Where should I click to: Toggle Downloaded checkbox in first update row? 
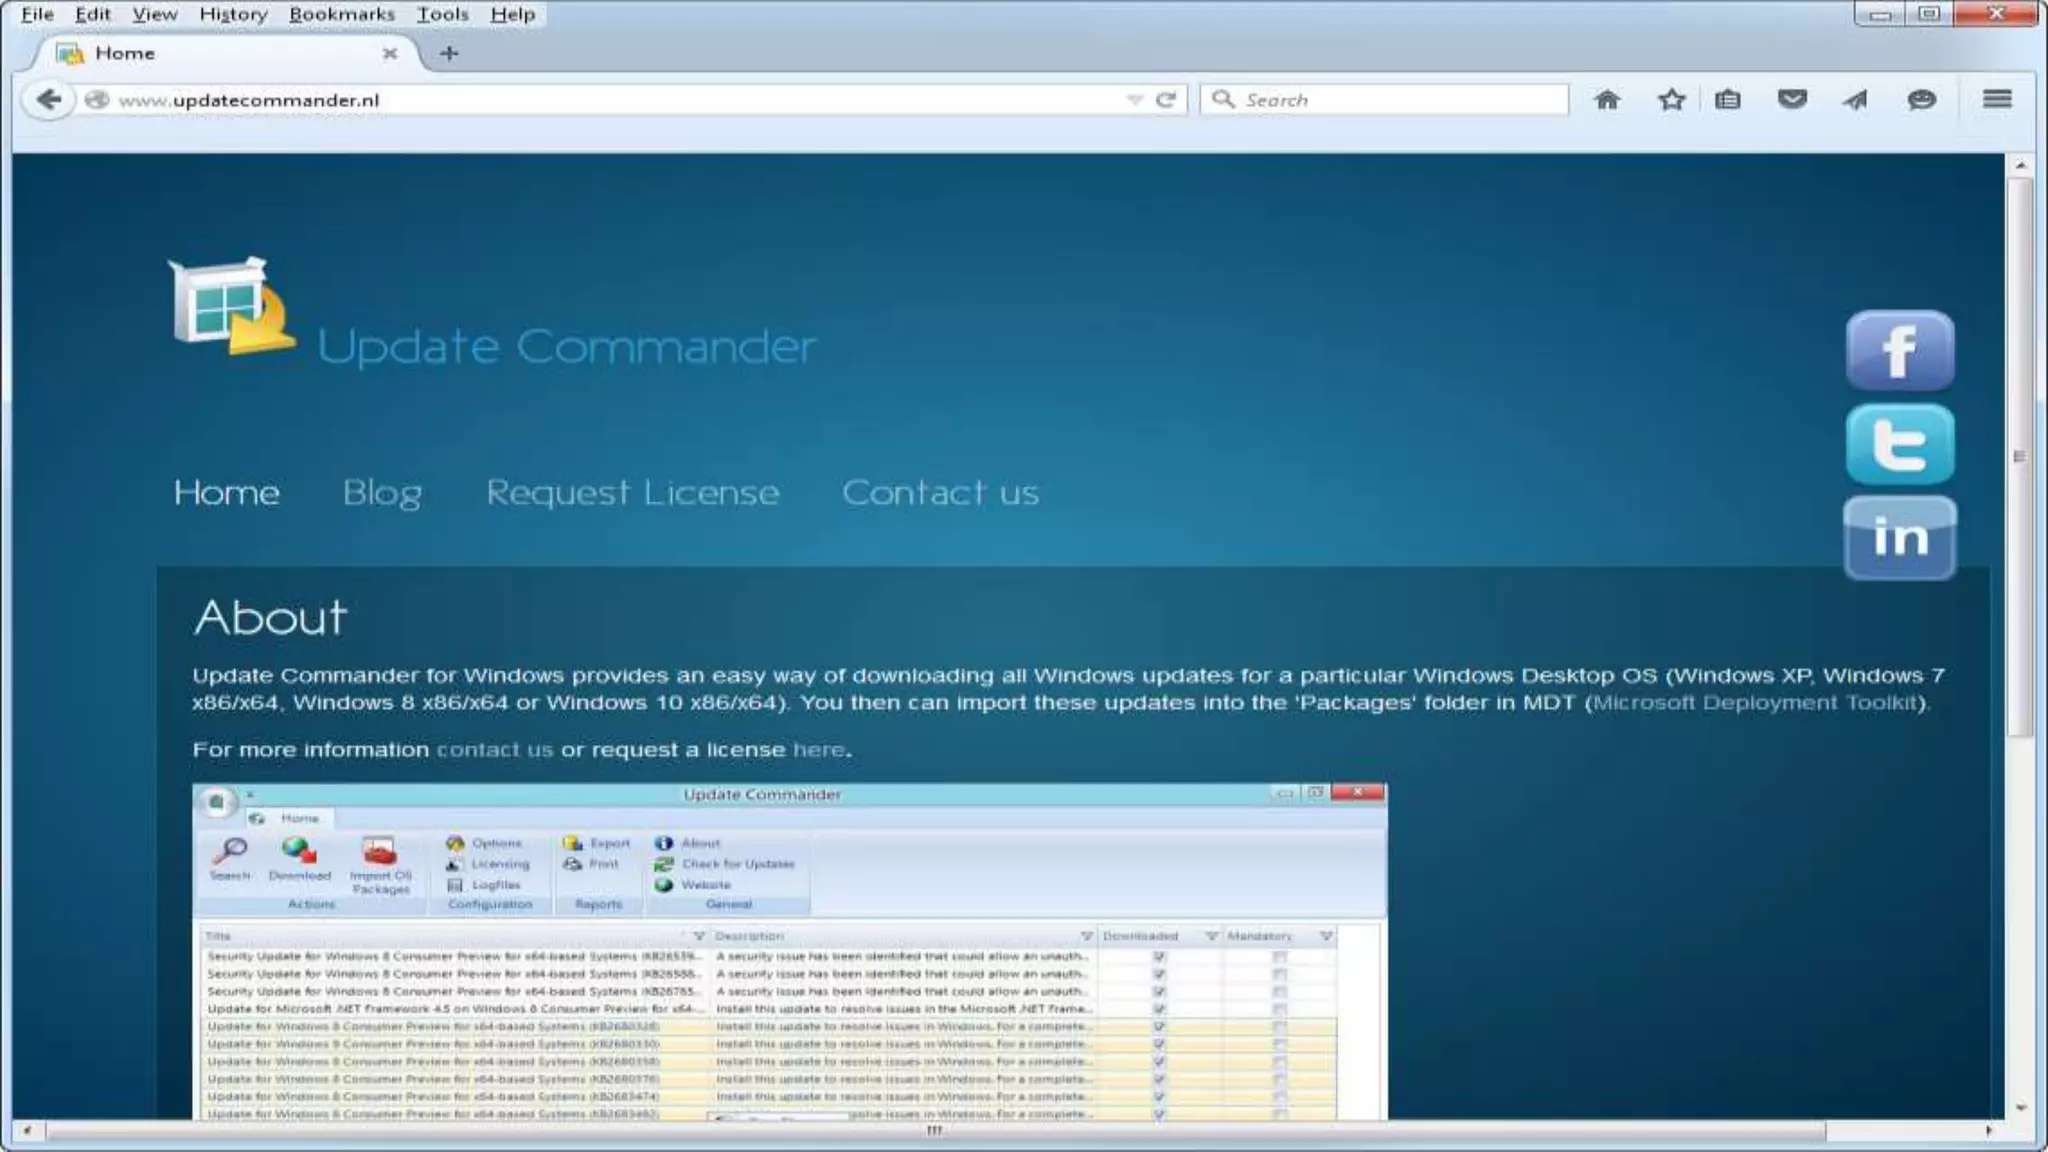(x=1159, y=956)
